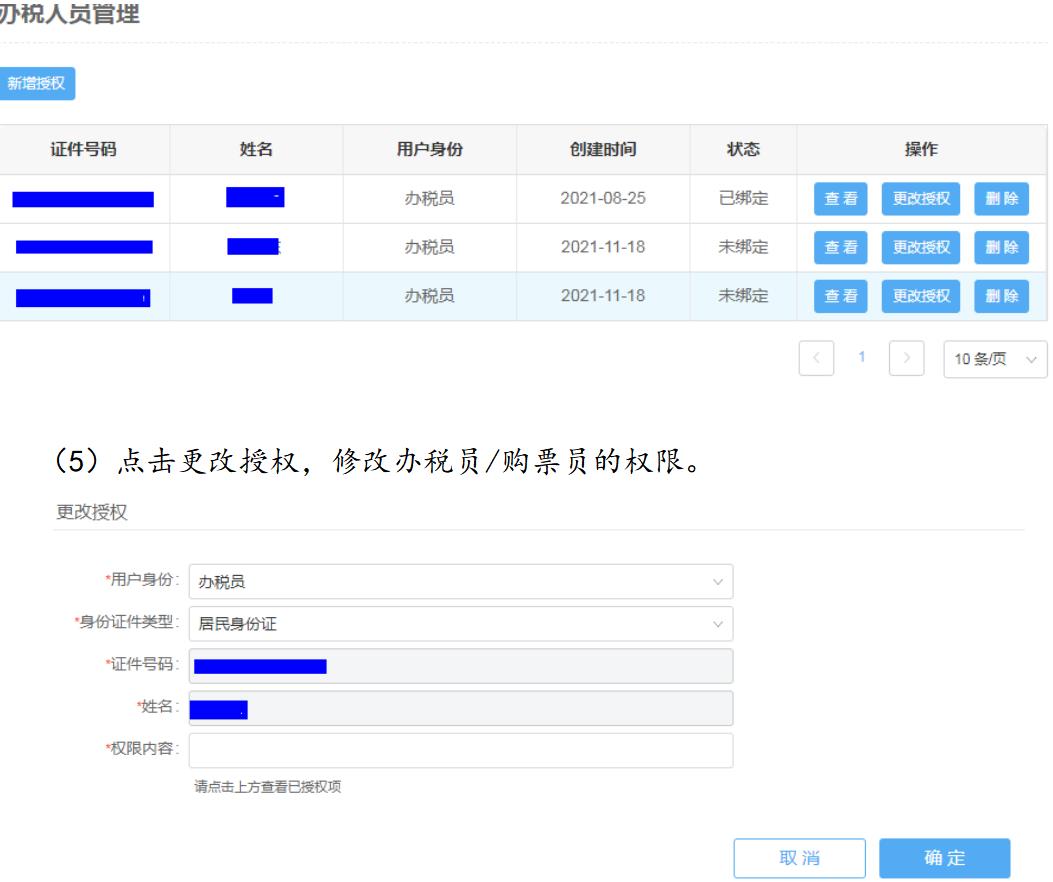Click 删除 in the highlighted third row

pyautogui.click(x=1001, y=296)
